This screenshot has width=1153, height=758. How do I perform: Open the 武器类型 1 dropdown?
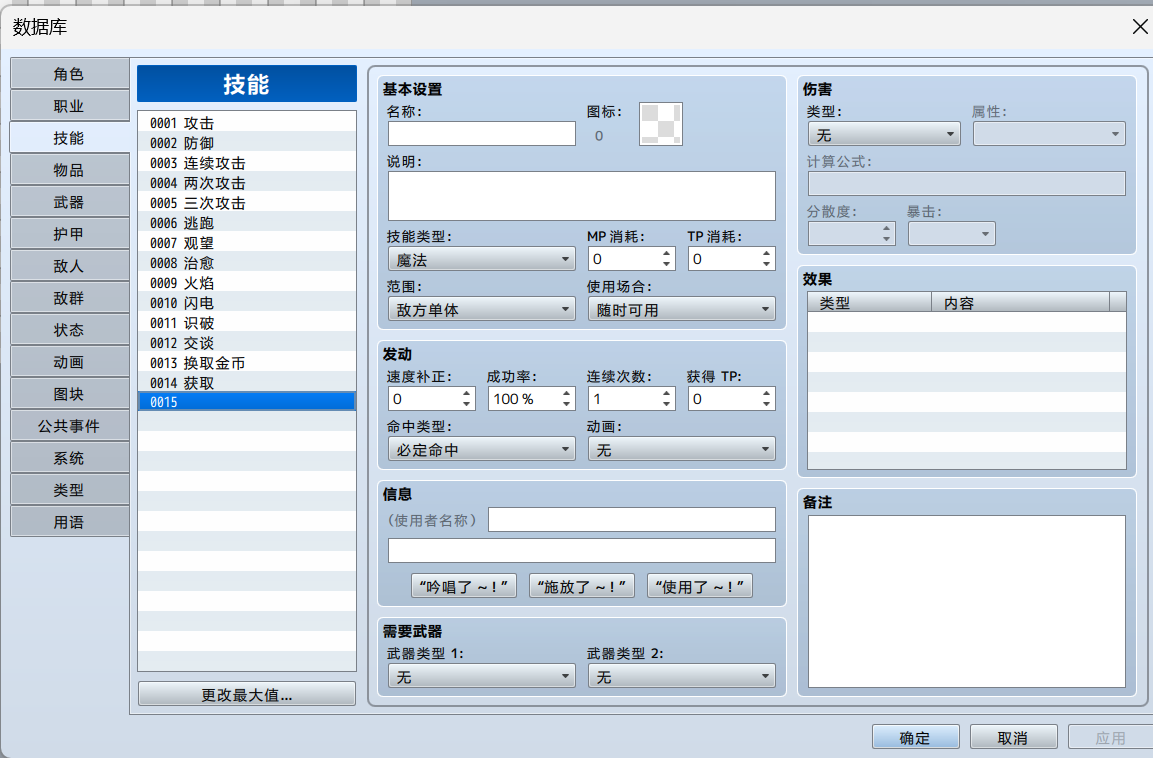pos(481,677)
